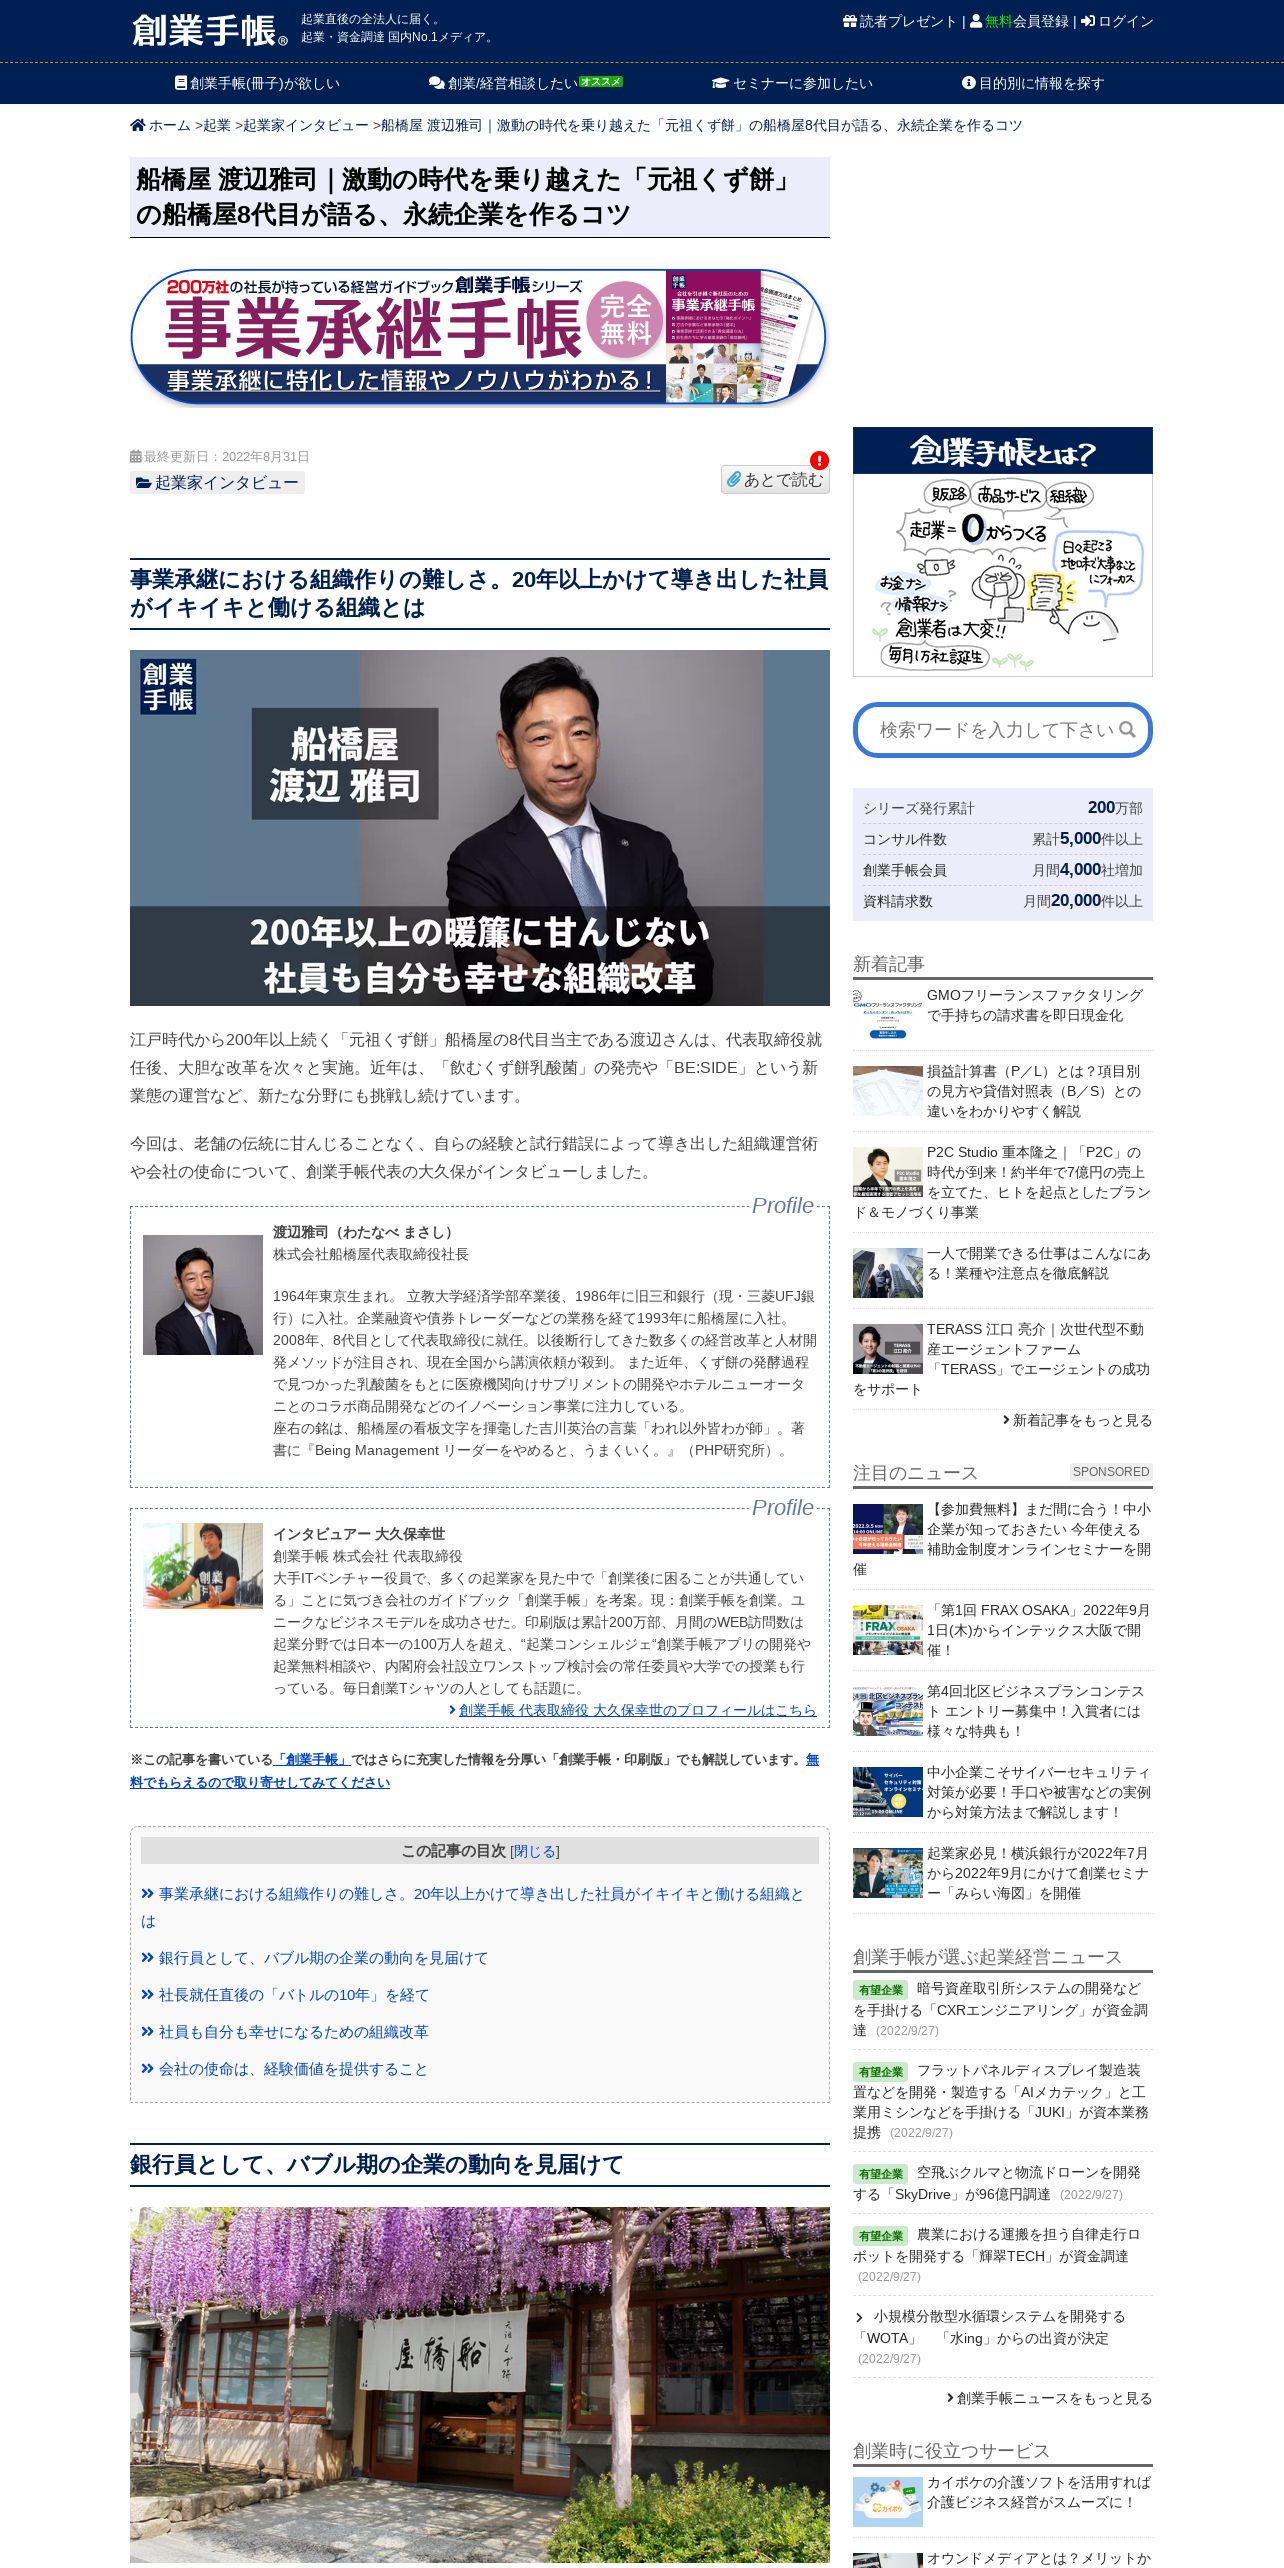Click the ホーム breadcrumb with house icon
The image size is (1284, 2568).
click(x=160, y=125)
